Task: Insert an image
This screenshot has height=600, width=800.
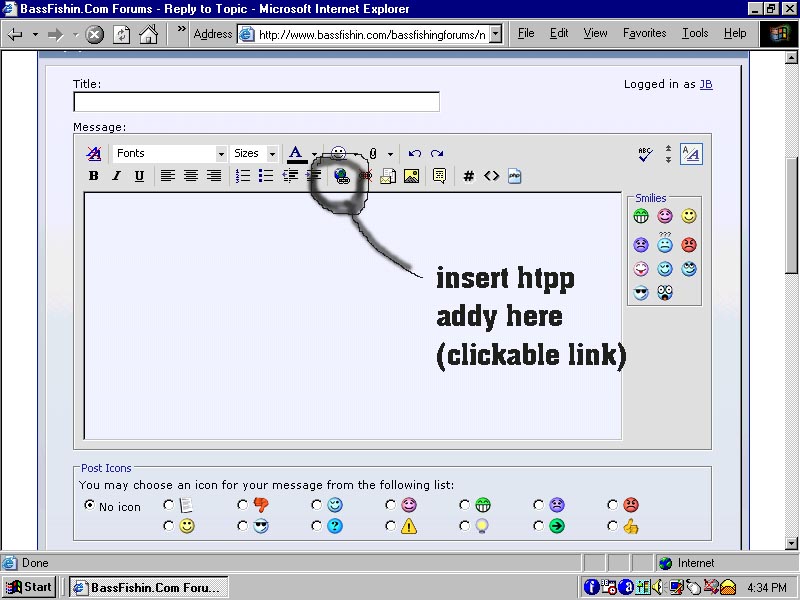Action: (411, 176)
